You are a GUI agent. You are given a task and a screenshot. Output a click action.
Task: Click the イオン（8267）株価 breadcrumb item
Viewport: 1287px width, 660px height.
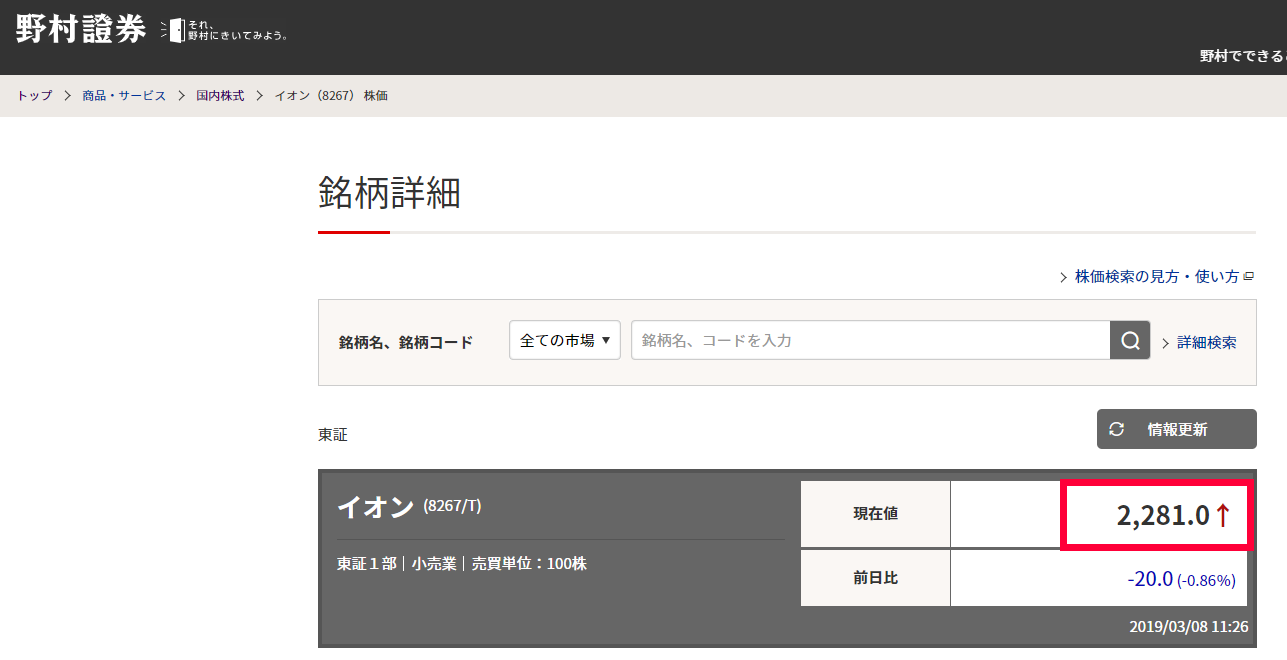click(331, 96)
